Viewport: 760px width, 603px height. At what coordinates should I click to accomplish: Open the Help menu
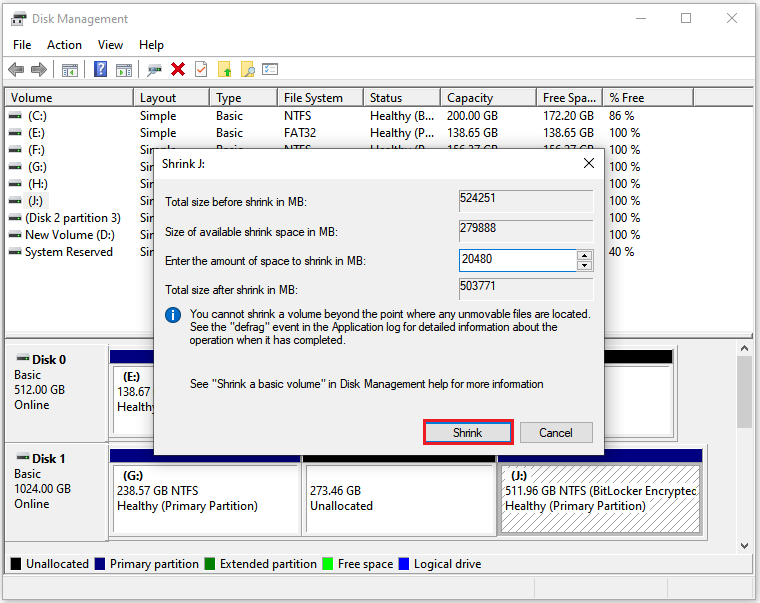point(151,45)
